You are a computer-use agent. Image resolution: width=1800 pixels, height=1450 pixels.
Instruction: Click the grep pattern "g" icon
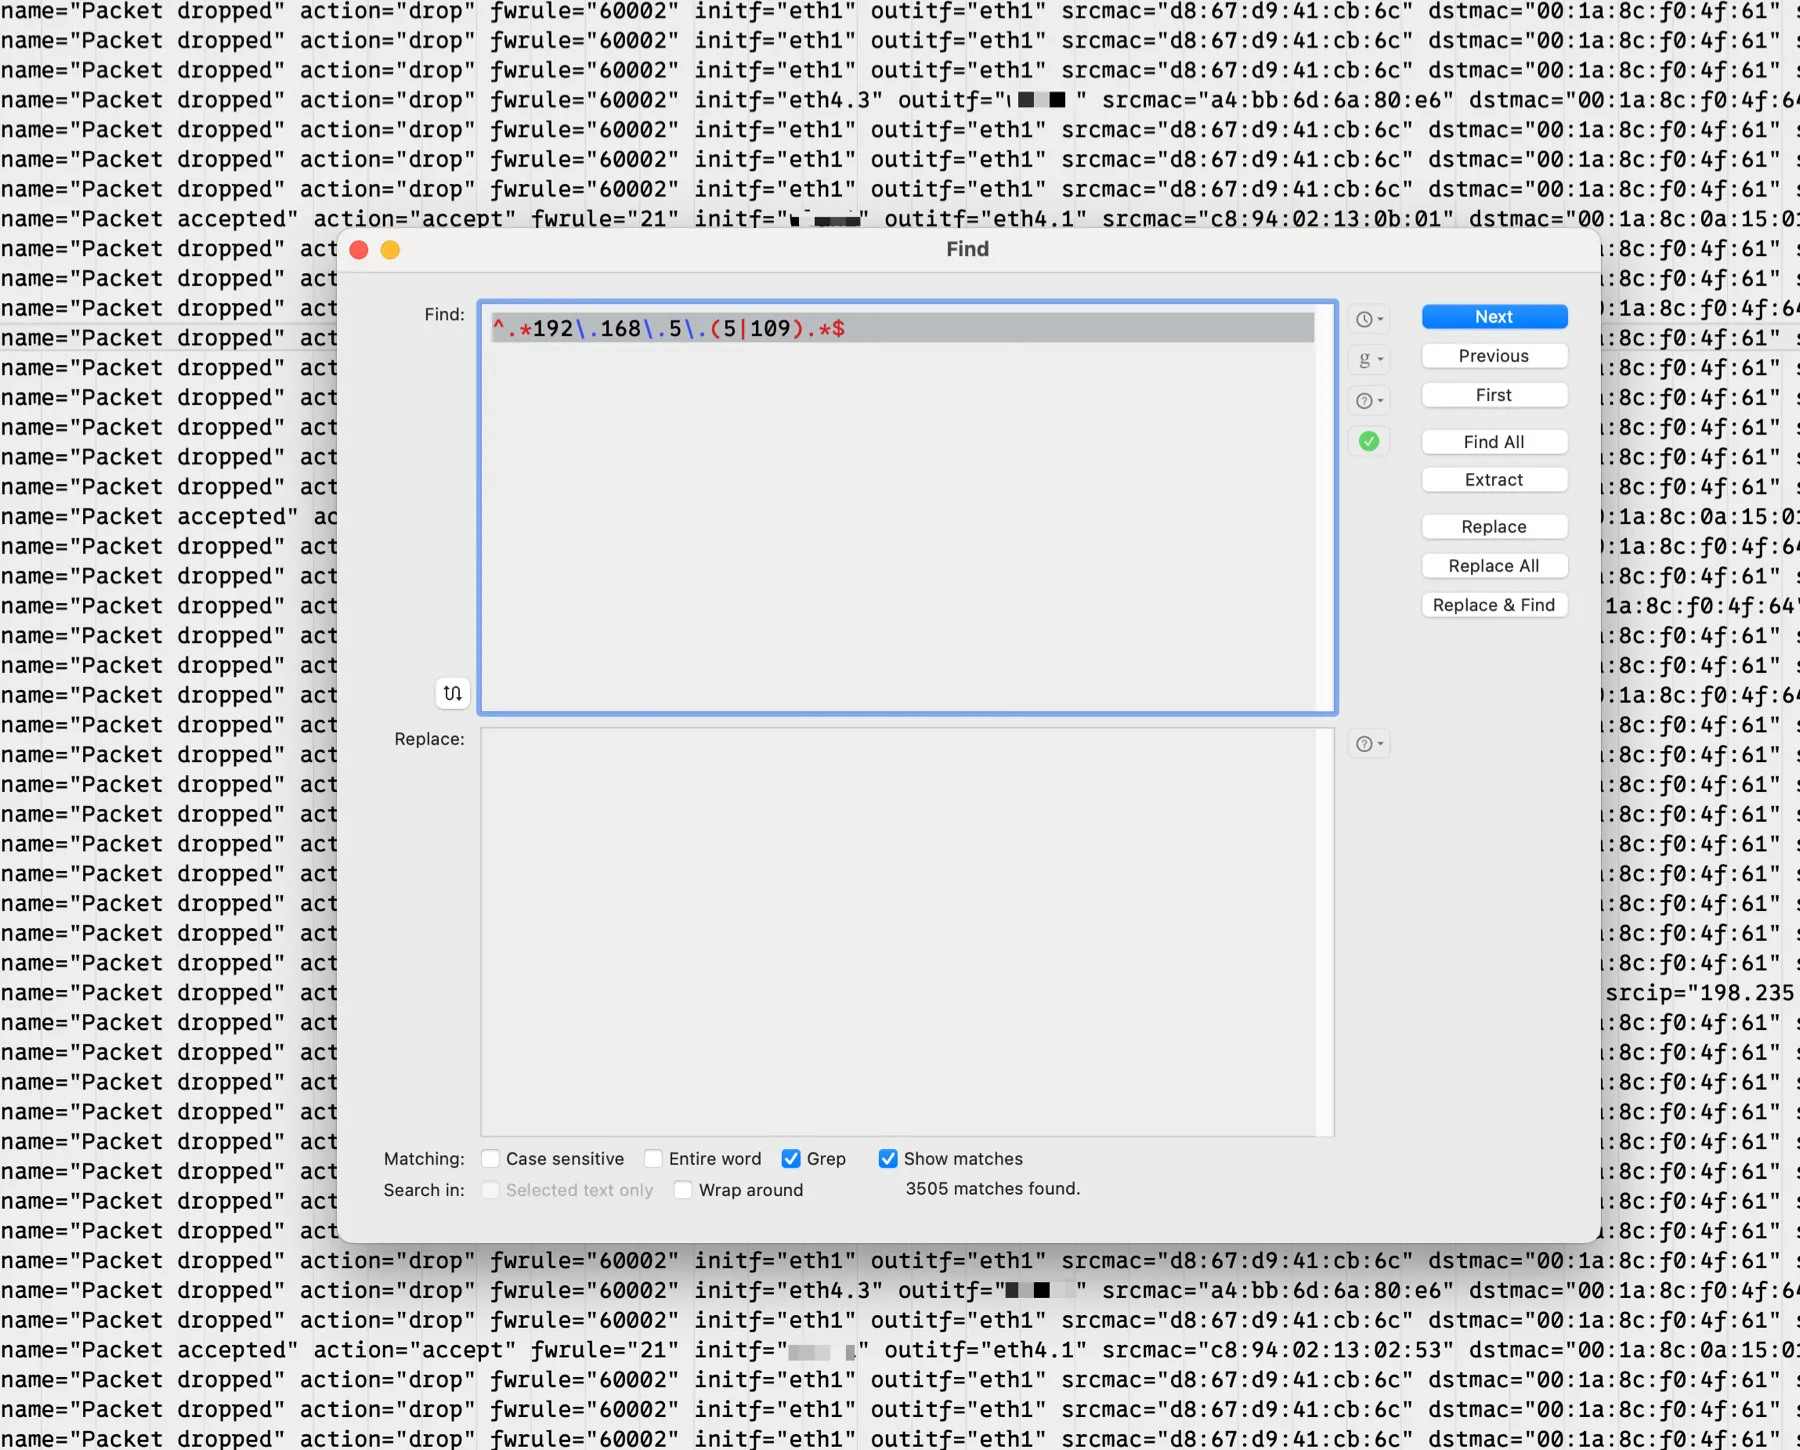1366,359
